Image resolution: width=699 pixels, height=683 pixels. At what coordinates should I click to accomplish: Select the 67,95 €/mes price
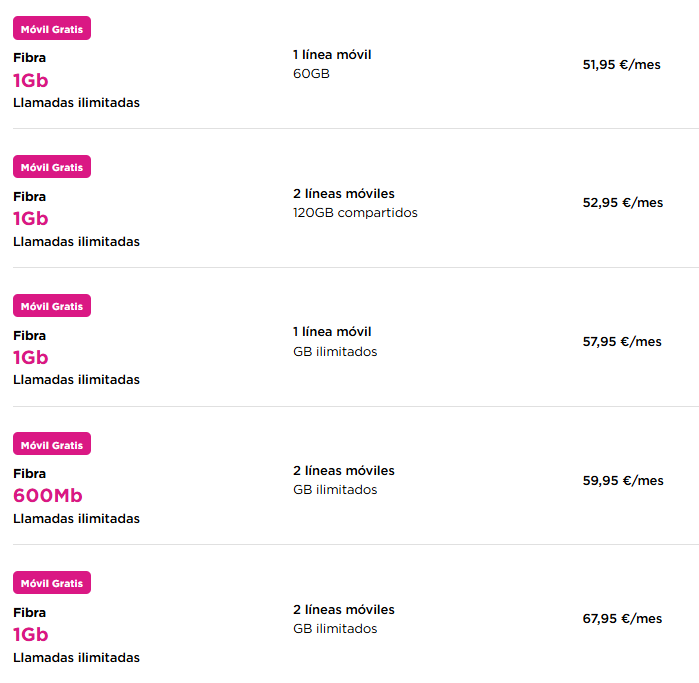622,619
